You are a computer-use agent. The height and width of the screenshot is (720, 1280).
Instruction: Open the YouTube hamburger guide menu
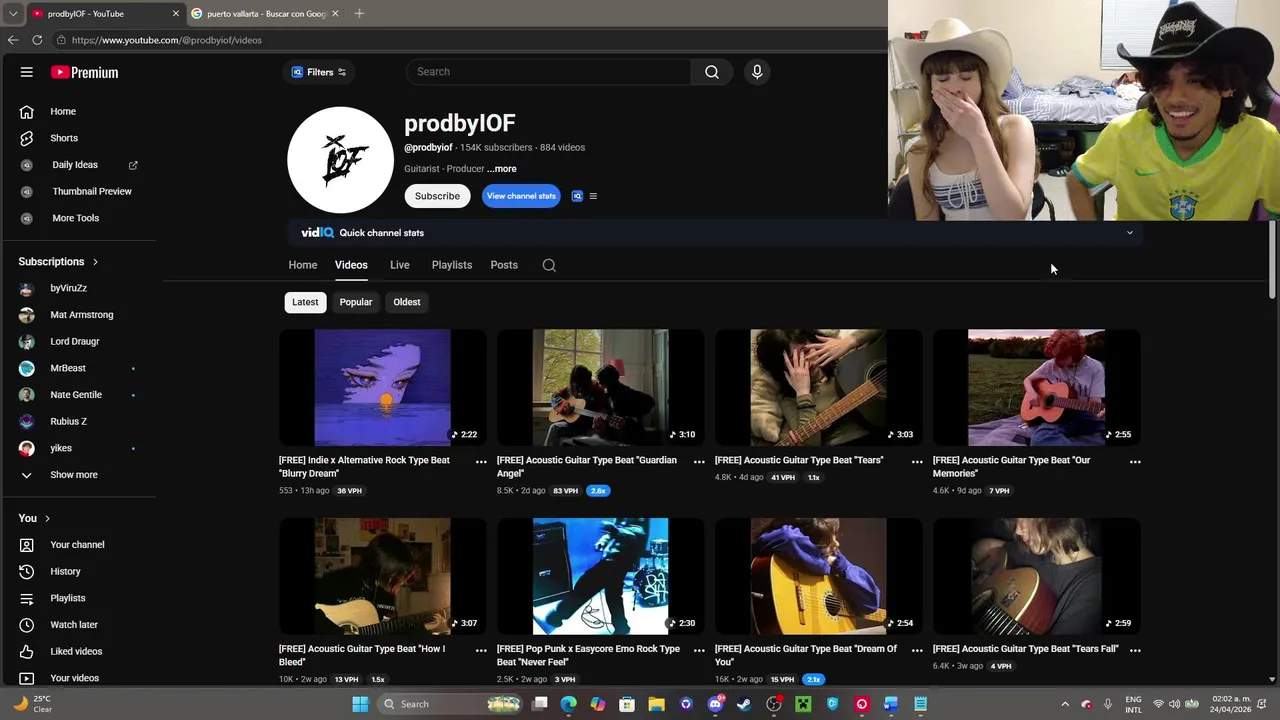[27, 72]
